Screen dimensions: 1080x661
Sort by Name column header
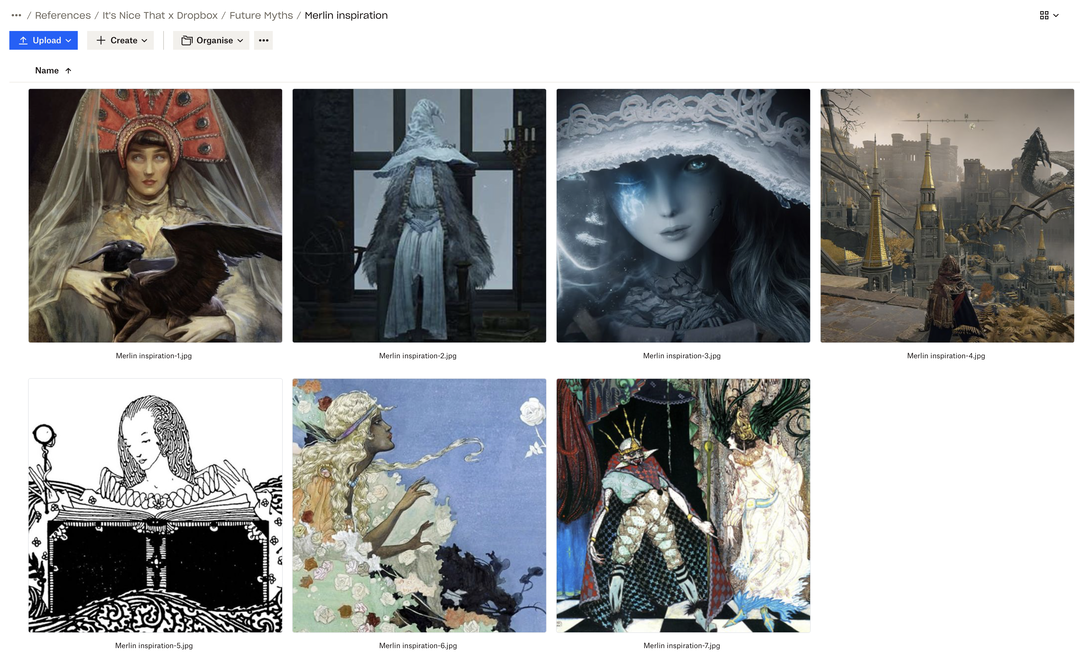click(x=47, y=70)
